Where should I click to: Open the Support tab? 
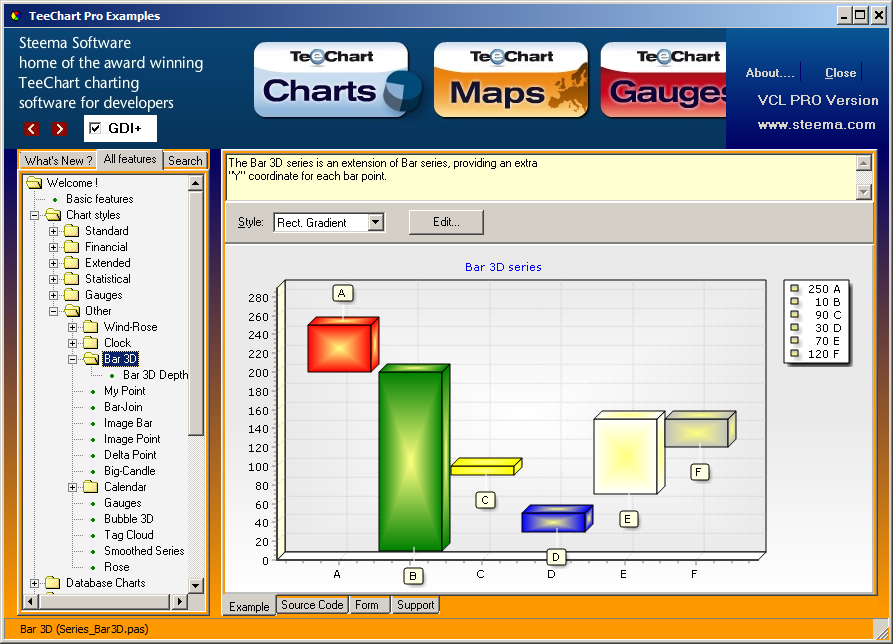(416, 605)
